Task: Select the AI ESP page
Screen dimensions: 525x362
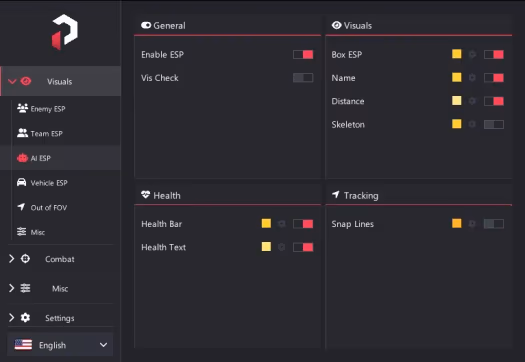Action: coord(60,158)
